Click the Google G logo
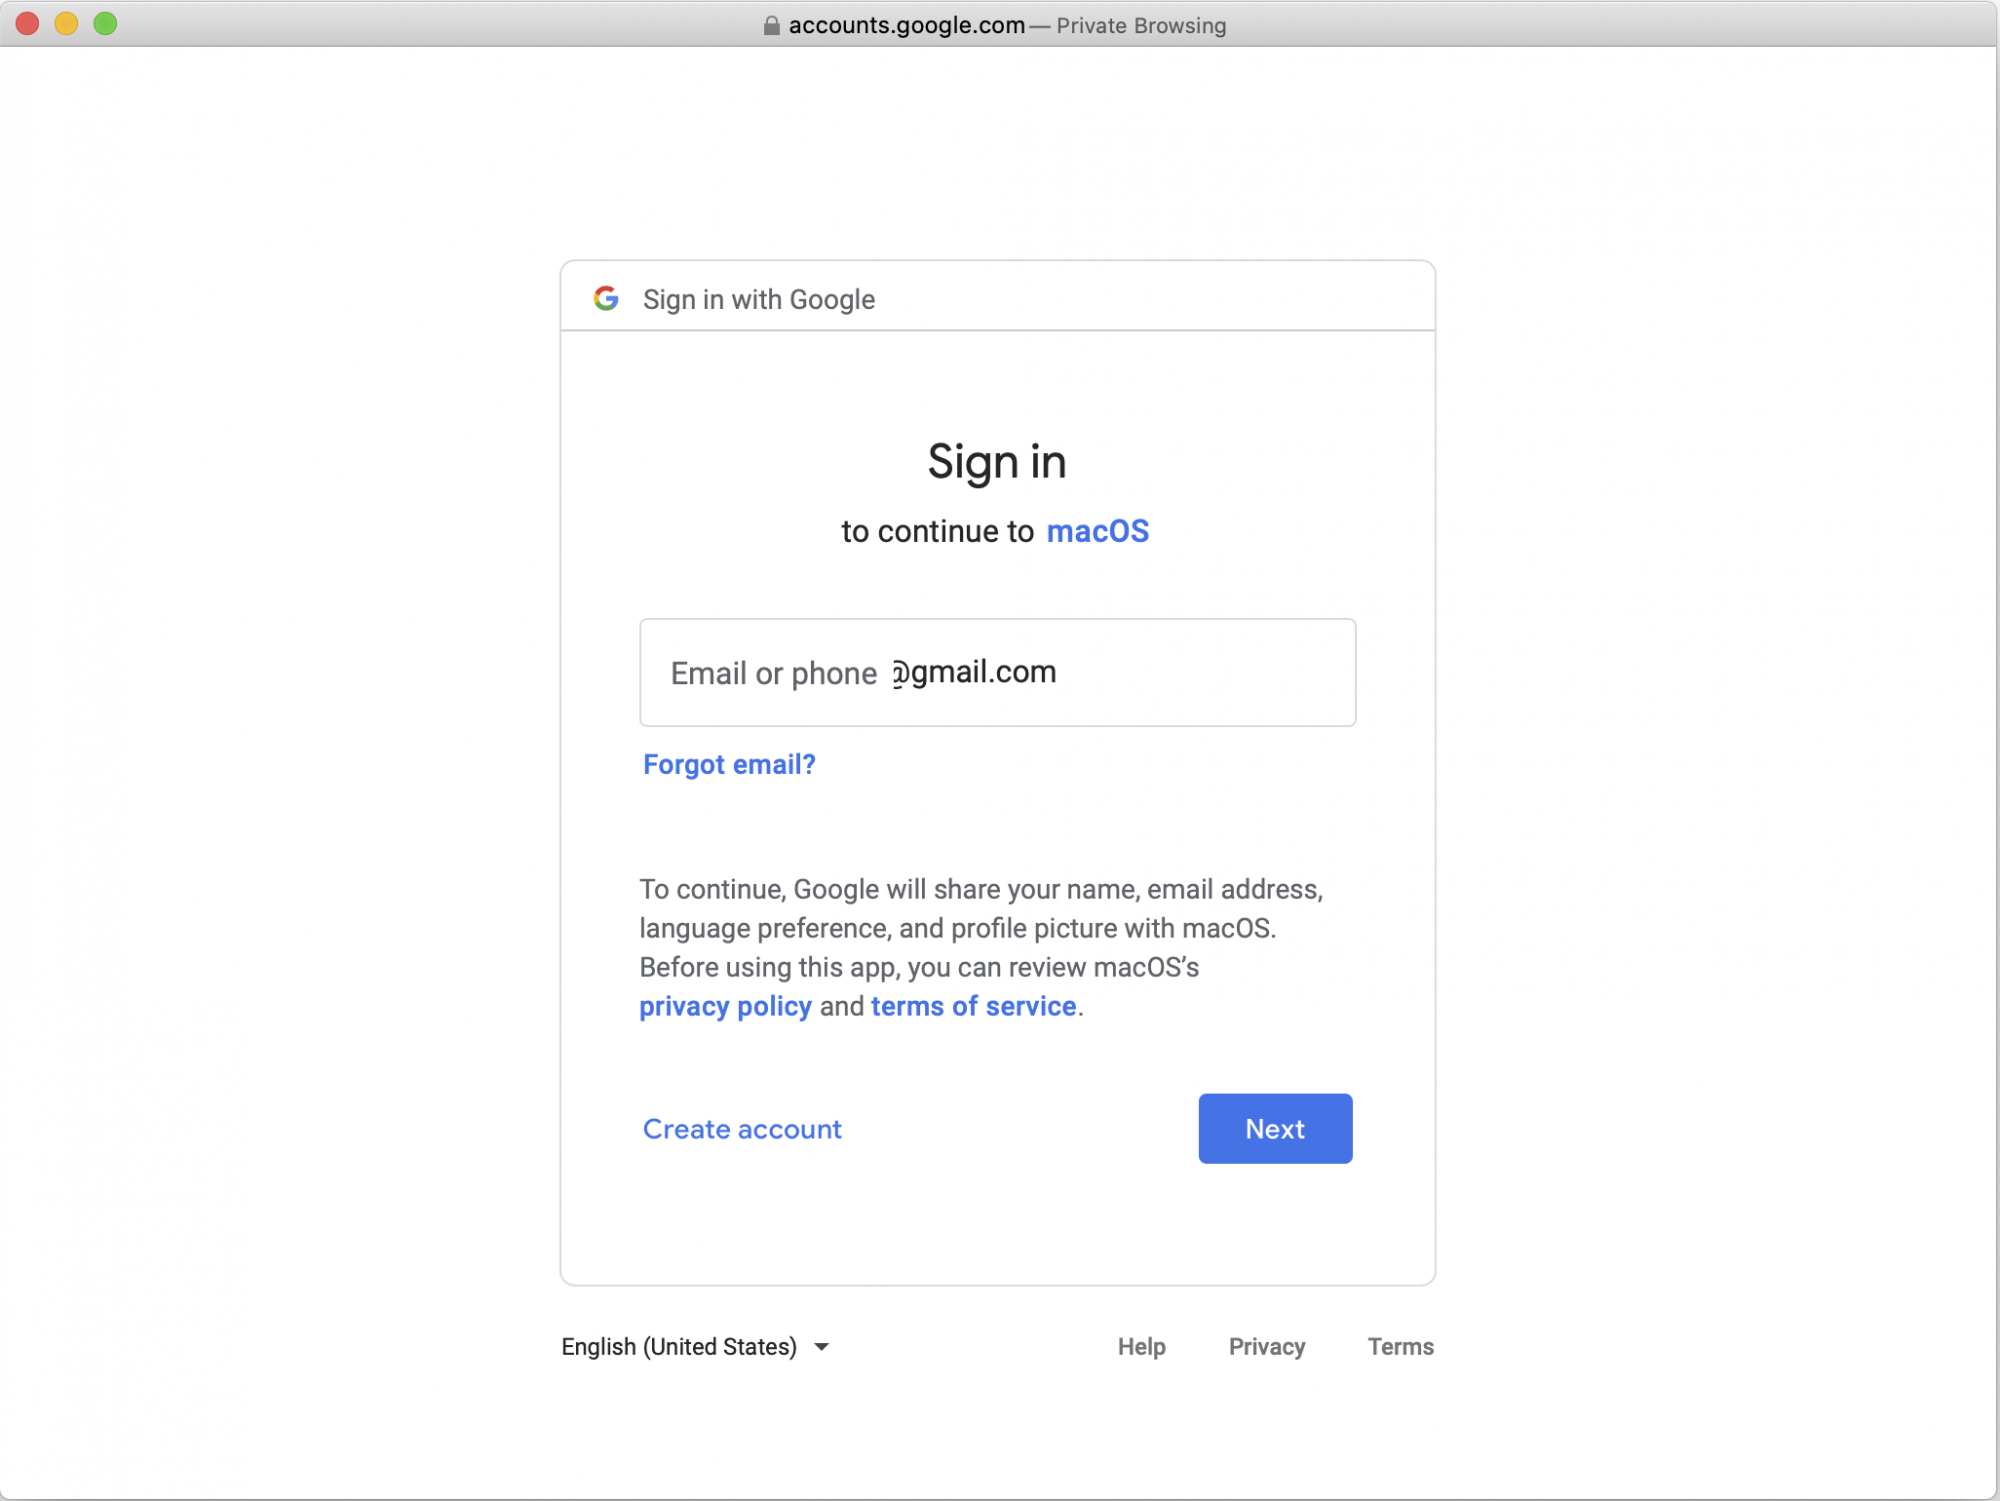The height and width of the screenshot is (1501, 2000). pos(606,298)
